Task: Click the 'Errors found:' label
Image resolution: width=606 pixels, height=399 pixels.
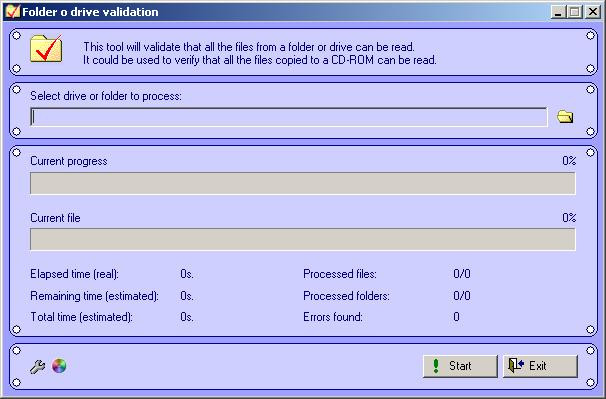Action: coord(333,317)
